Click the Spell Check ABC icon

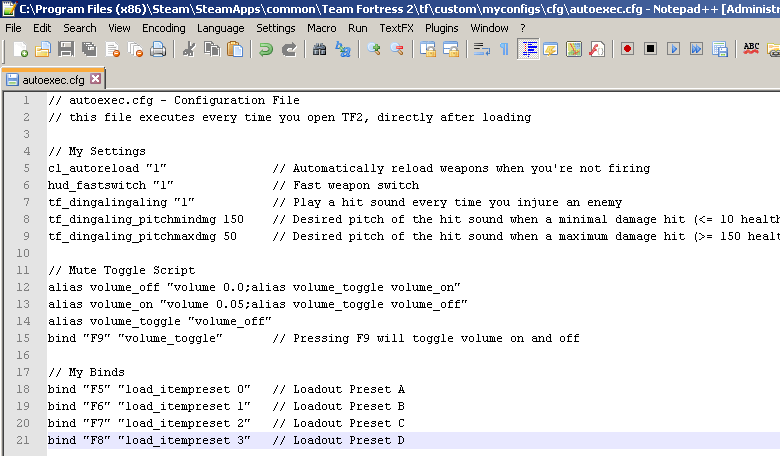[751, 49]
